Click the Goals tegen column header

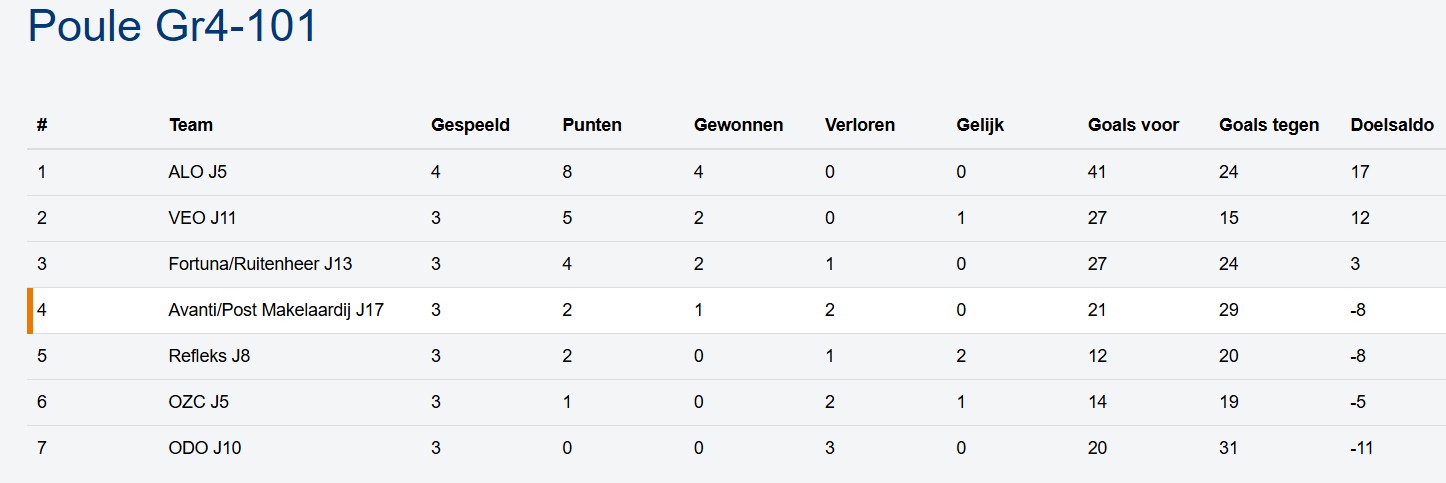click(1269, 125)
